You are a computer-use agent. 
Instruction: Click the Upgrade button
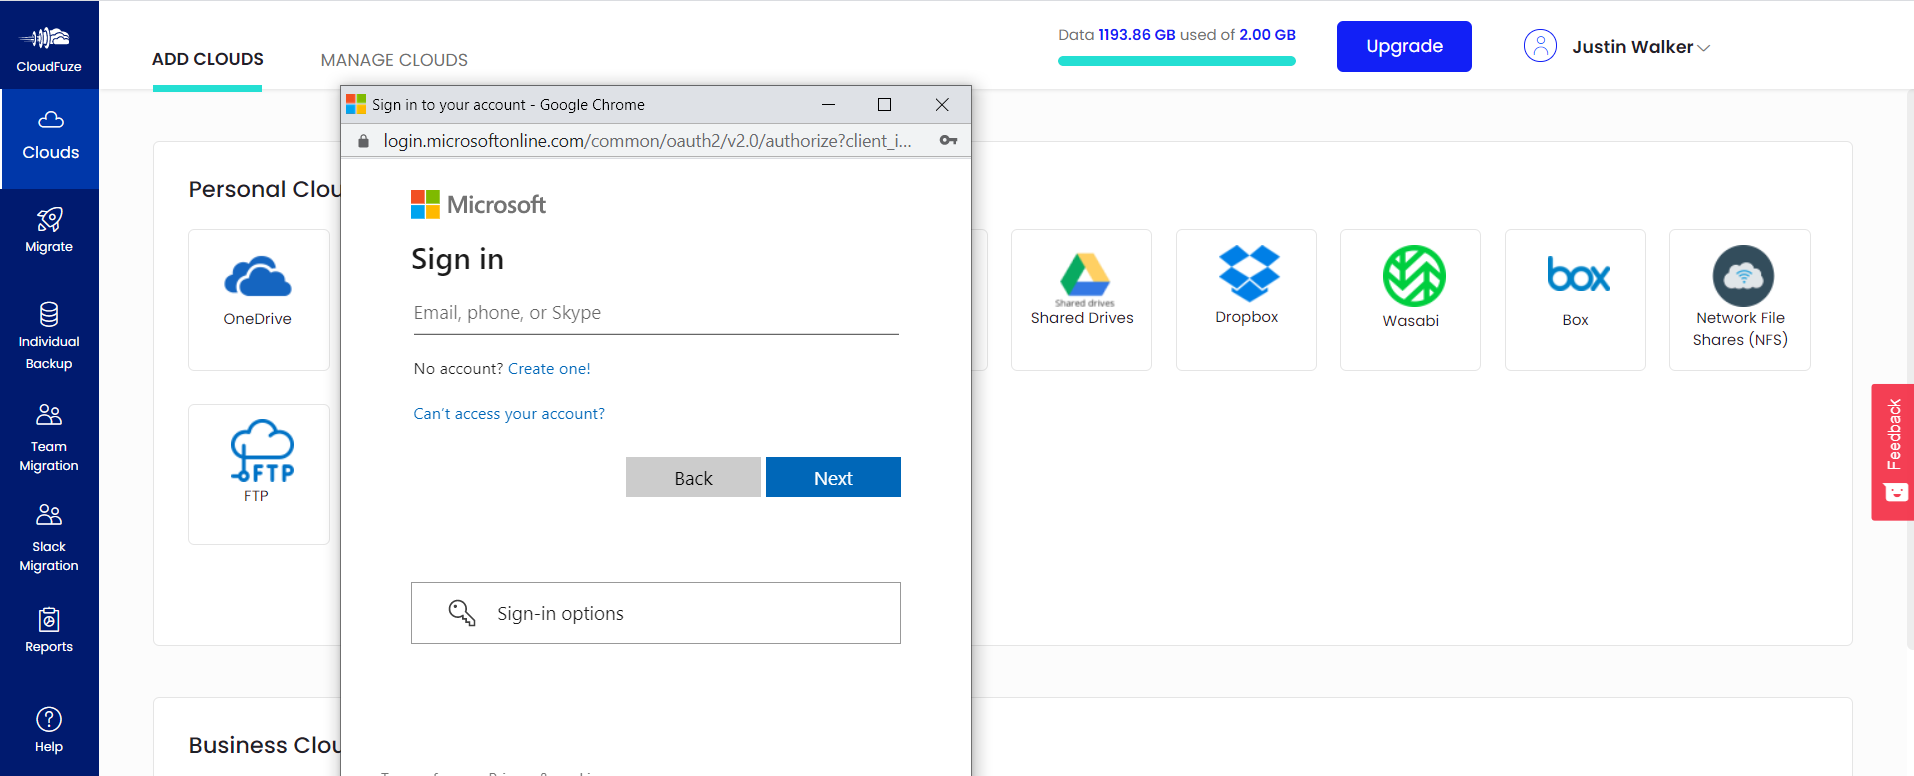tap(1404, 46)
